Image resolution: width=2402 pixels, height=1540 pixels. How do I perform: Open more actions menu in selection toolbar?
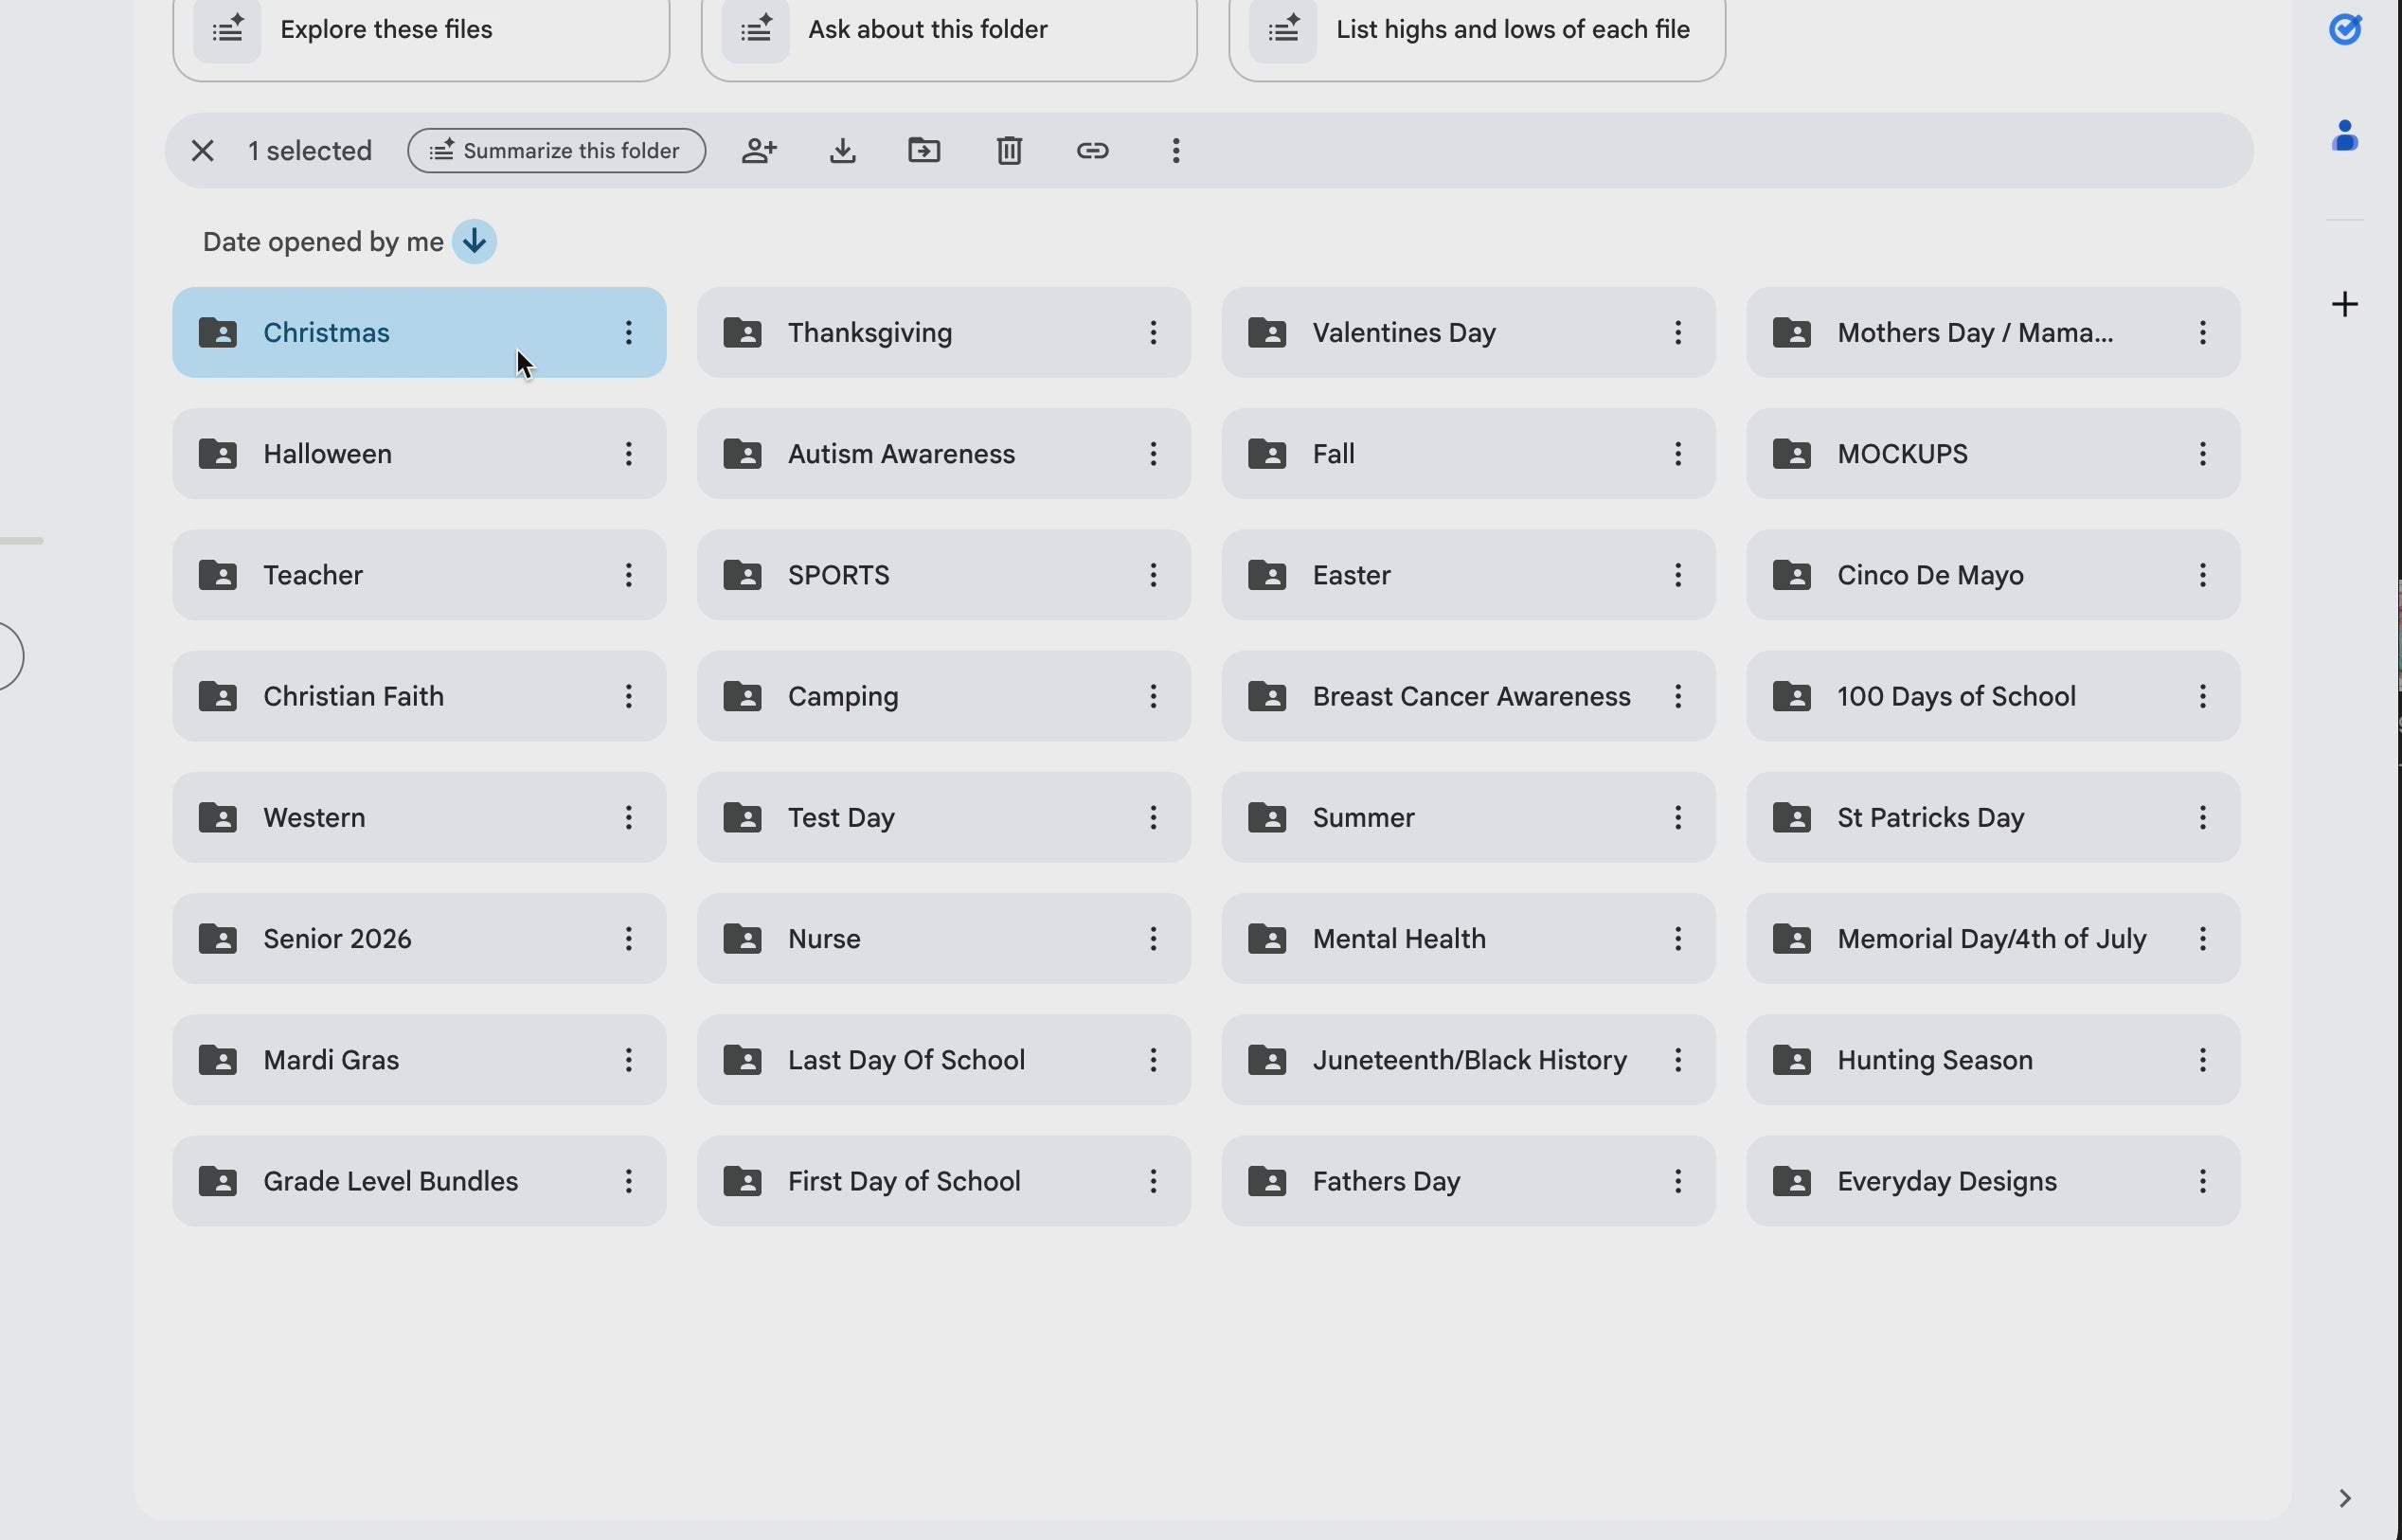1176,151
